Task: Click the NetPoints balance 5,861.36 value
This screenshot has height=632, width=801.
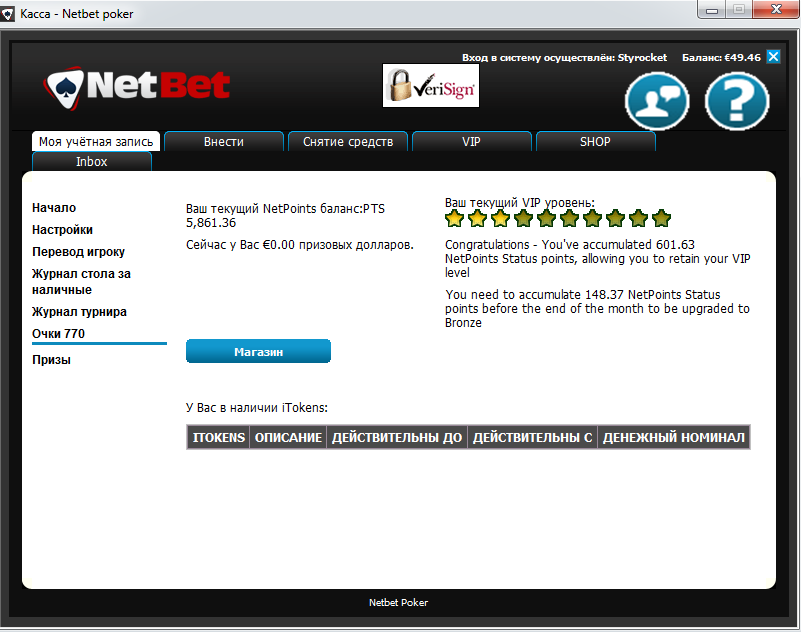Action: point(211,223)
